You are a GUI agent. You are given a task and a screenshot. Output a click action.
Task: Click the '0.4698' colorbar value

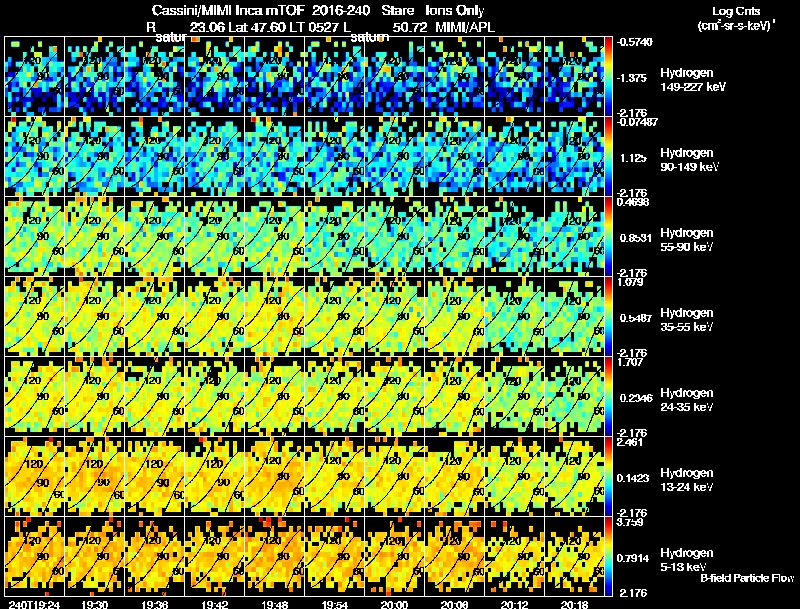tap(633, 201)
